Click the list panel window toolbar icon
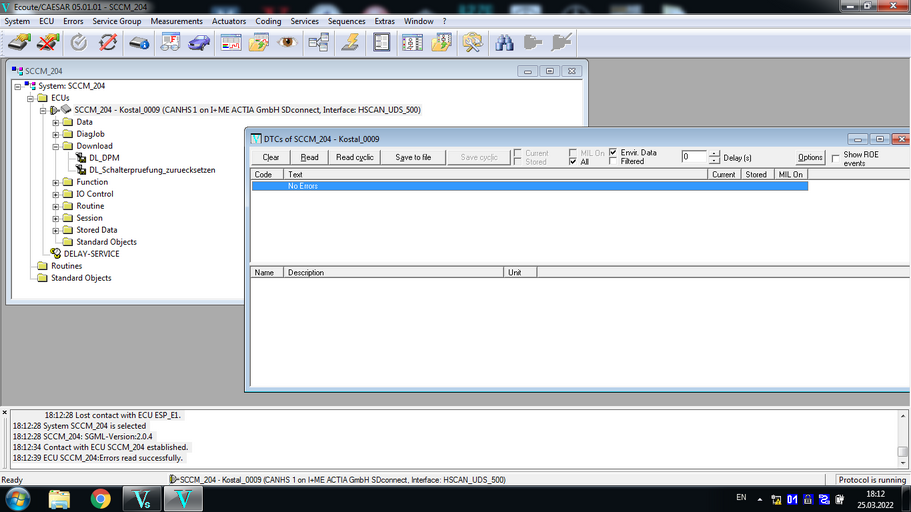The image size is (911, 512). pos(382,42)
